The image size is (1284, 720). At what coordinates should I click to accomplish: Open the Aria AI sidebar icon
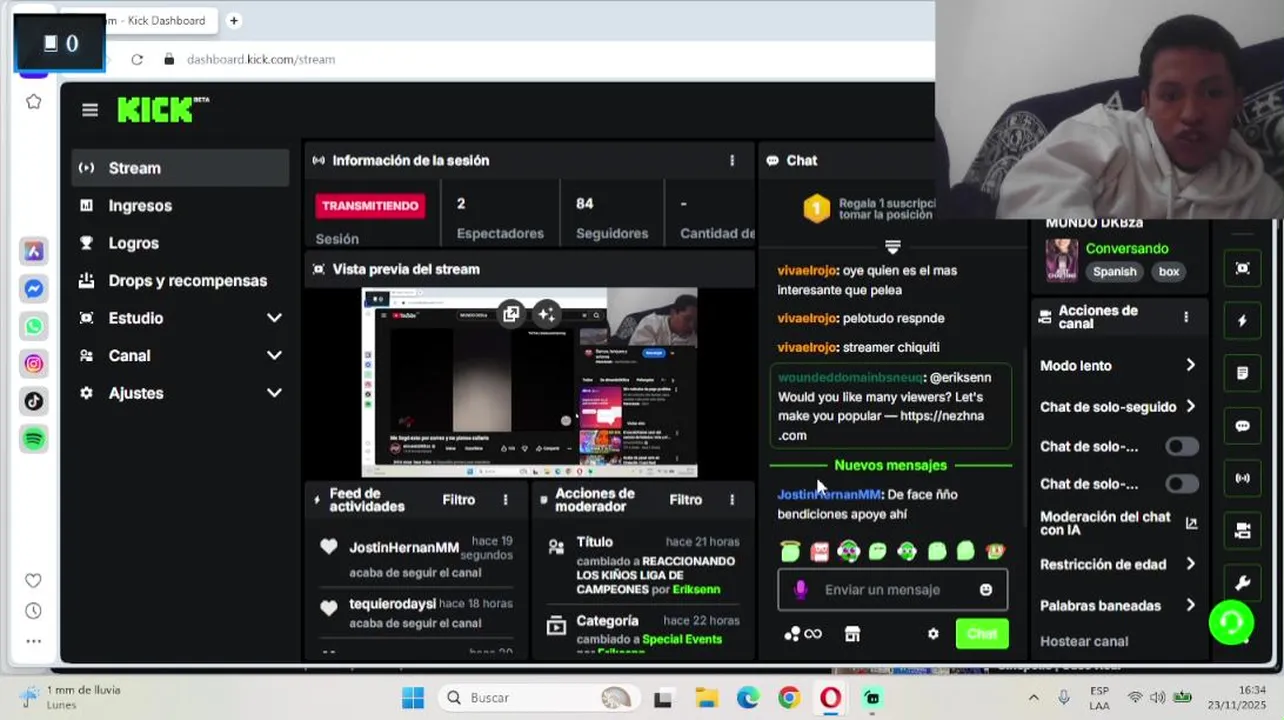tap(34, 251)
